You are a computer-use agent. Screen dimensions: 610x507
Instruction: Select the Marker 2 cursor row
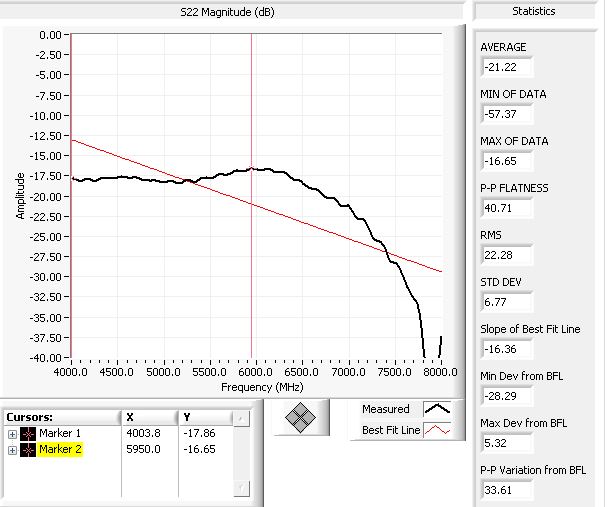pyautogui.click(x=117, y=449)
